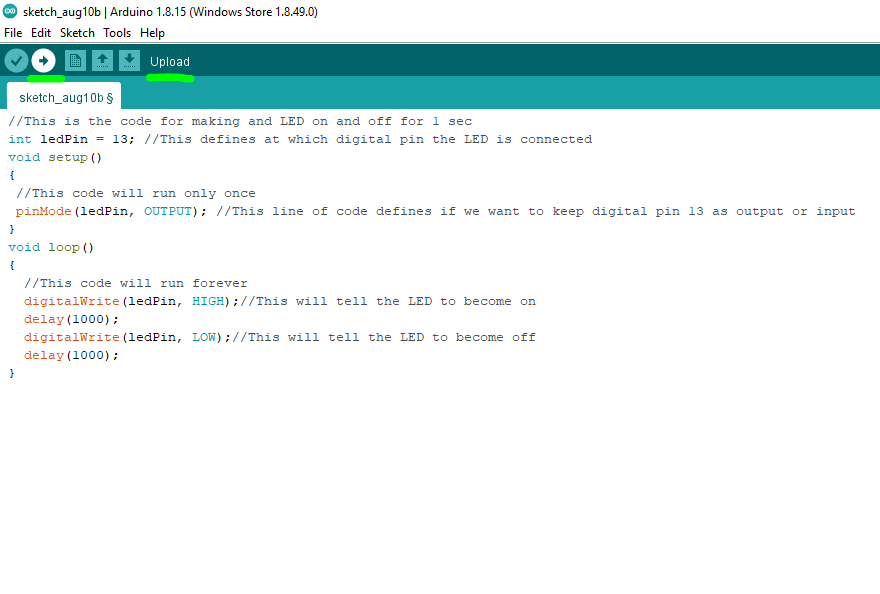The width and height of the screenshot is (880, 594).
Task: Click the opening brace after setup()
Action: 12,175
